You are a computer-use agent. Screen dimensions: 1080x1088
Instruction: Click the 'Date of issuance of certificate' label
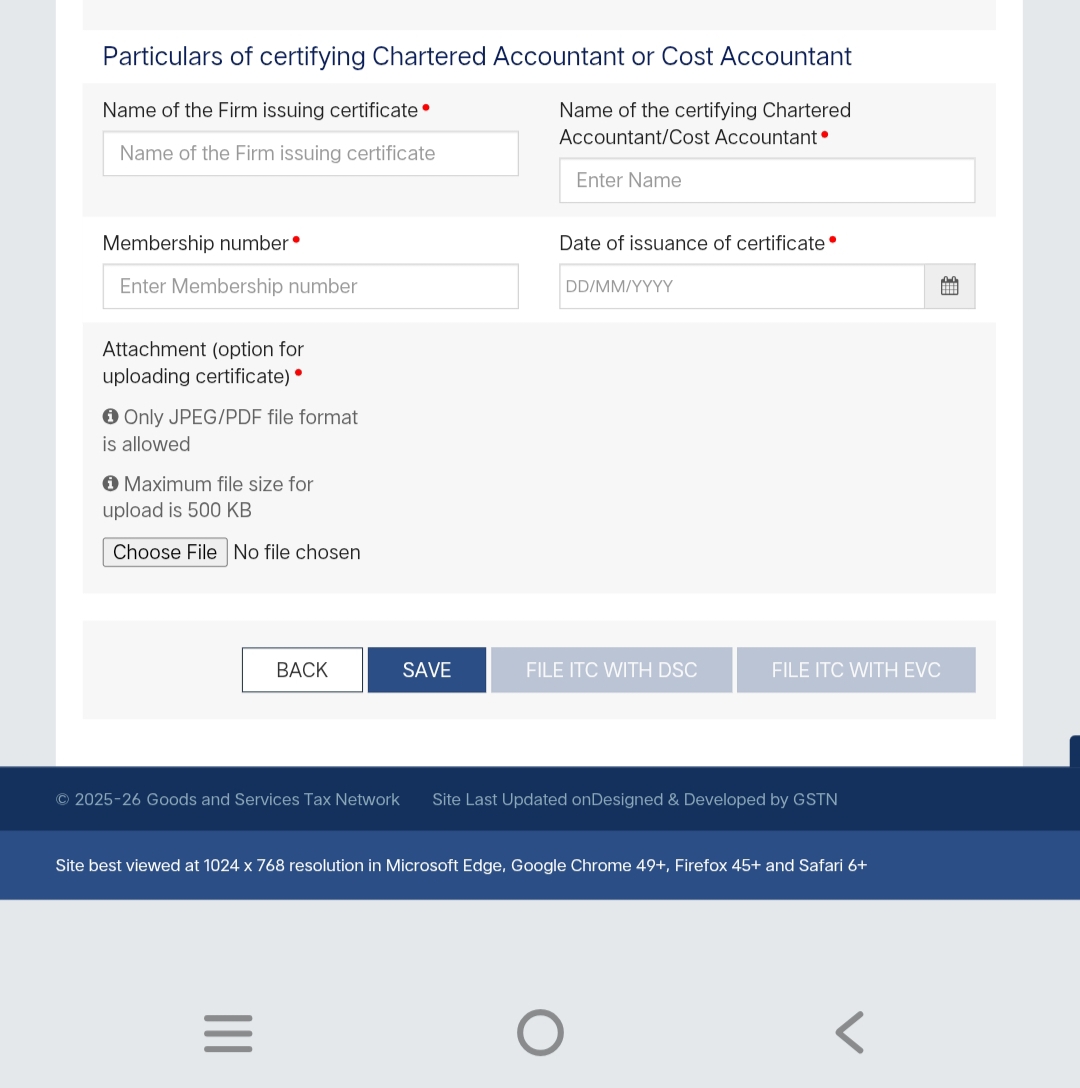[x=692, y=243]
